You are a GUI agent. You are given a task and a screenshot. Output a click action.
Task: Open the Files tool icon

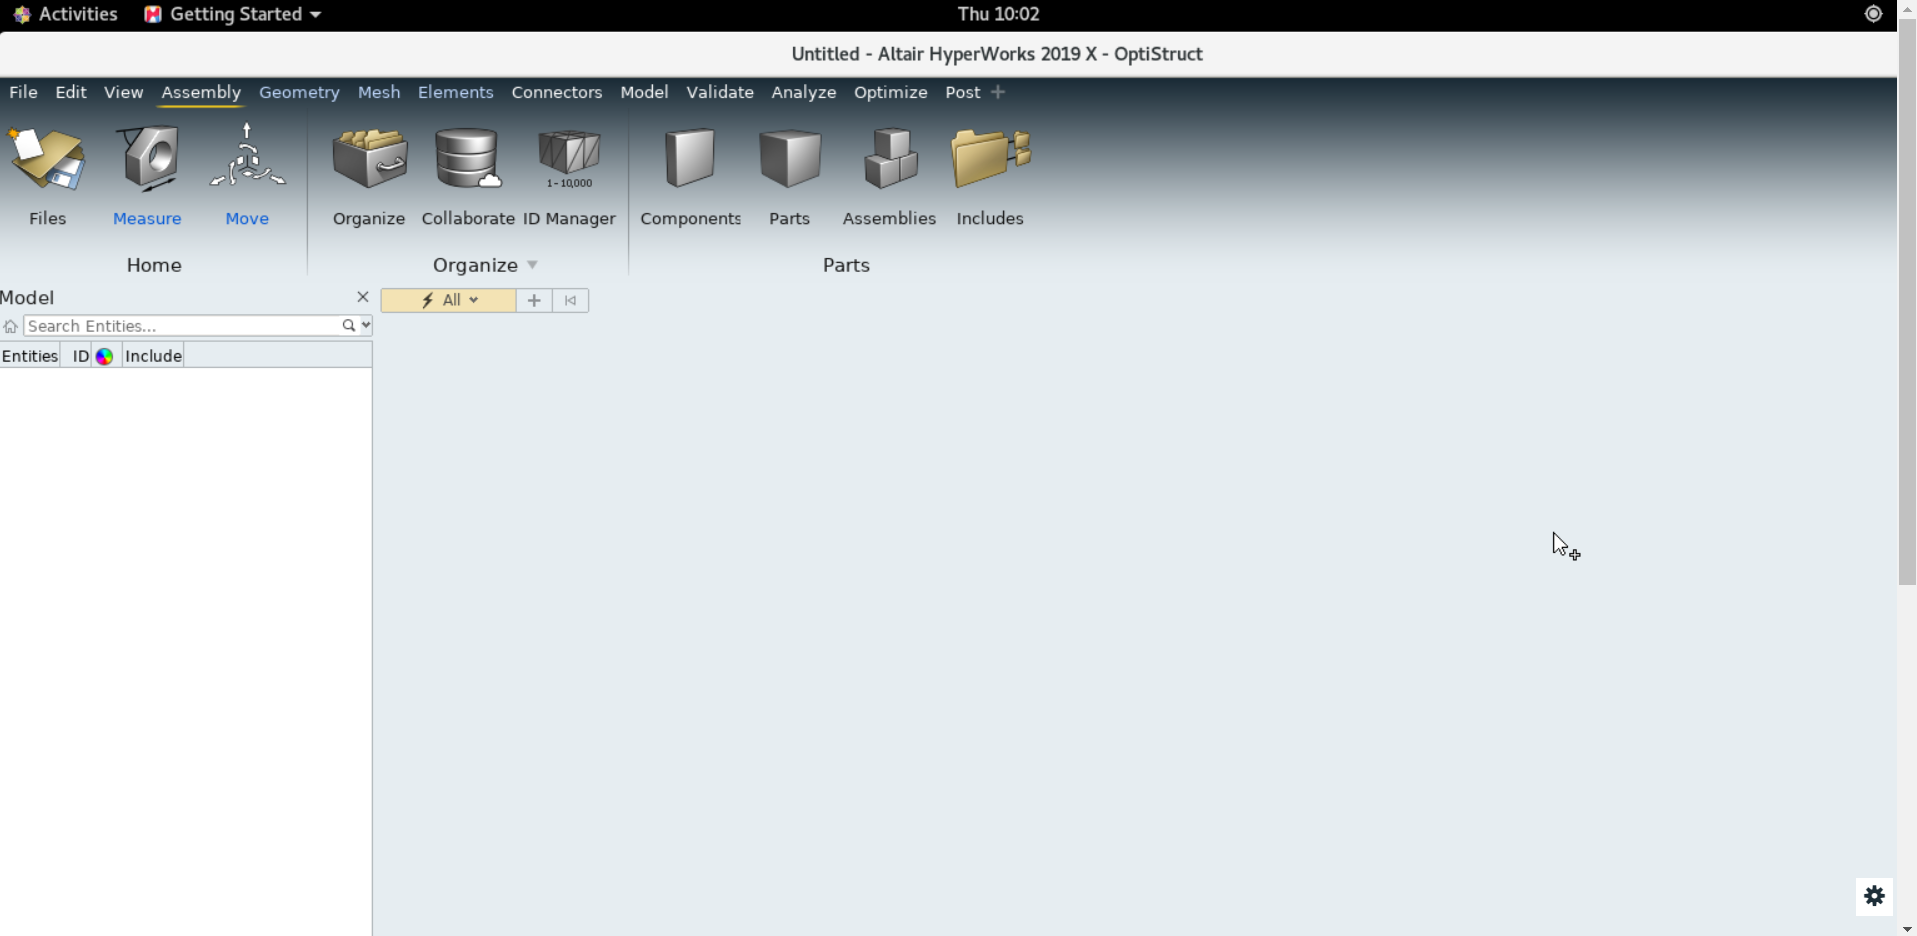coord(47,159)
